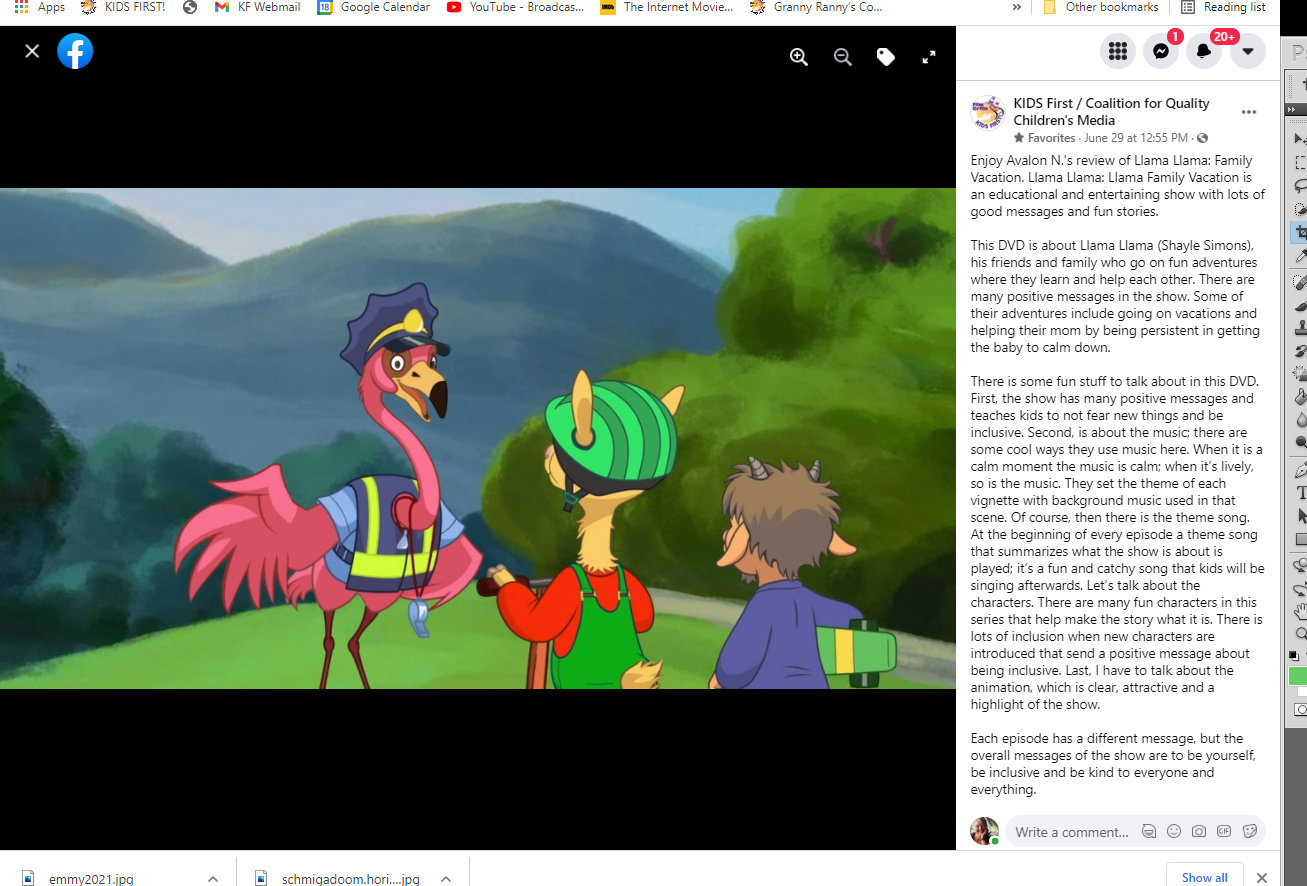
Task: Click the Facebook logo icon
Action: pos(75,51)
